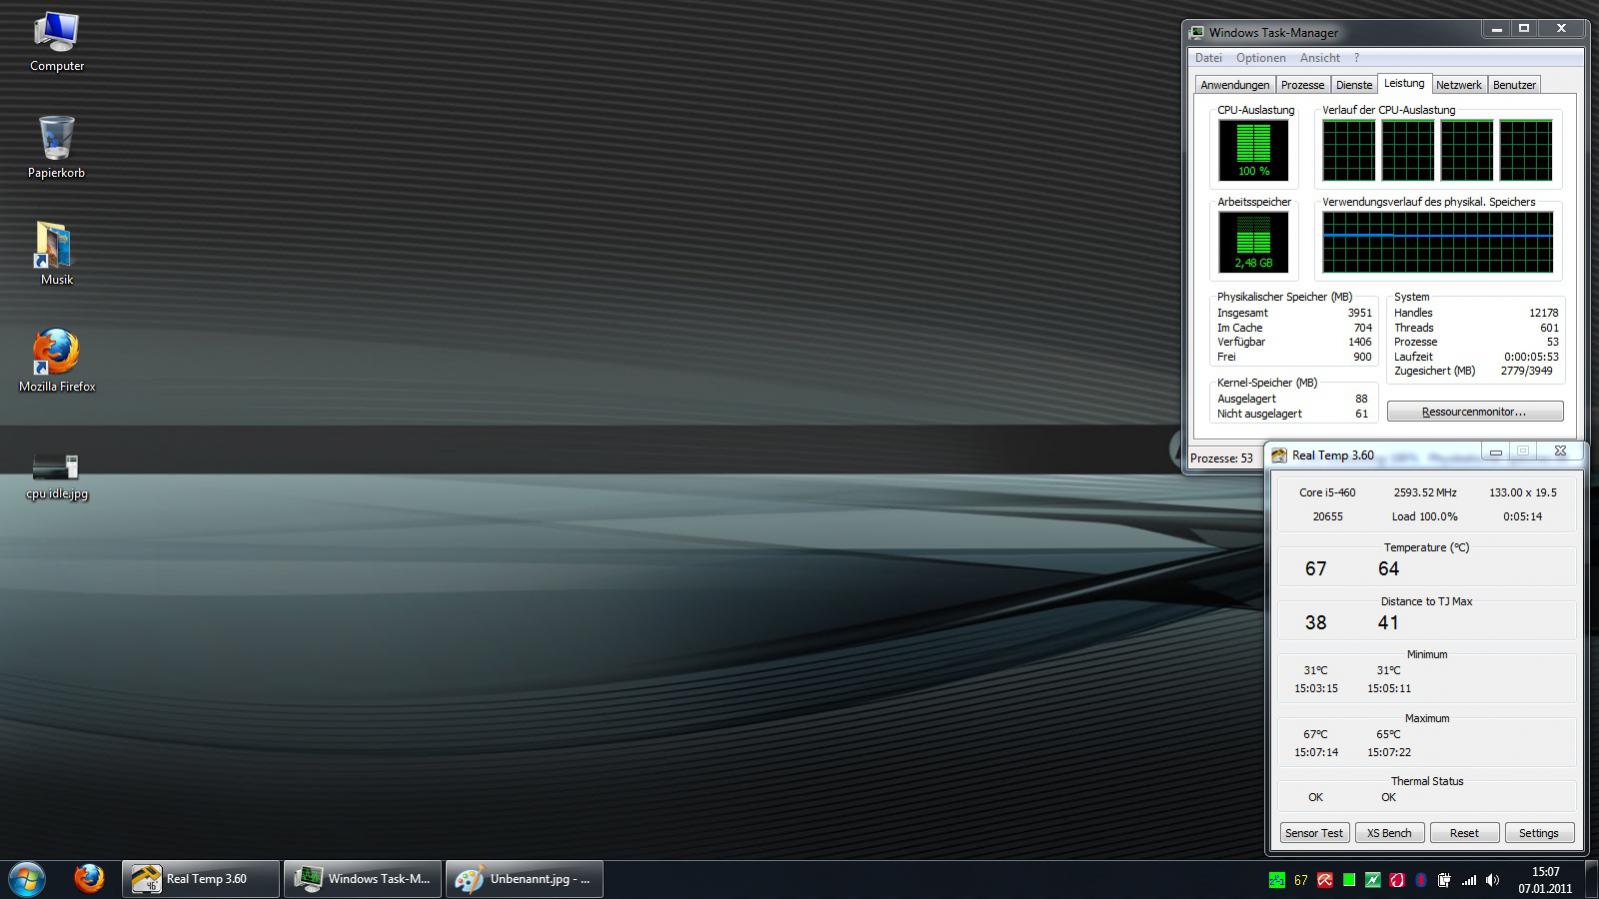The width and height of the screenshot is (1599, 899).
Task: Click the Load 100.0% reading
Action: pyautogui.click(x=1425, y=517)
